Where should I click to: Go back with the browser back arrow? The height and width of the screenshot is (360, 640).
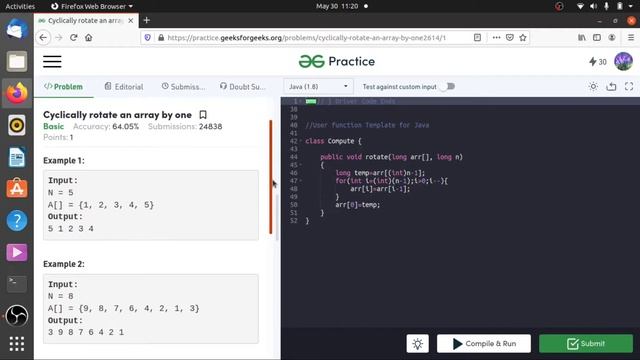43,38
